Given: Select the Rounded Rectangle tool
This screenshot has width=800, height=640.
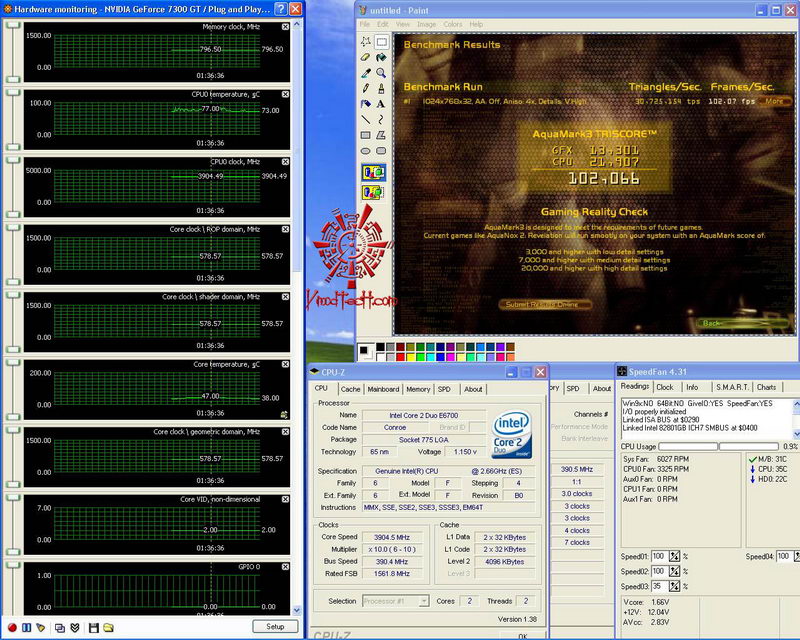Looking at the screenshot, I should [381, 151].
